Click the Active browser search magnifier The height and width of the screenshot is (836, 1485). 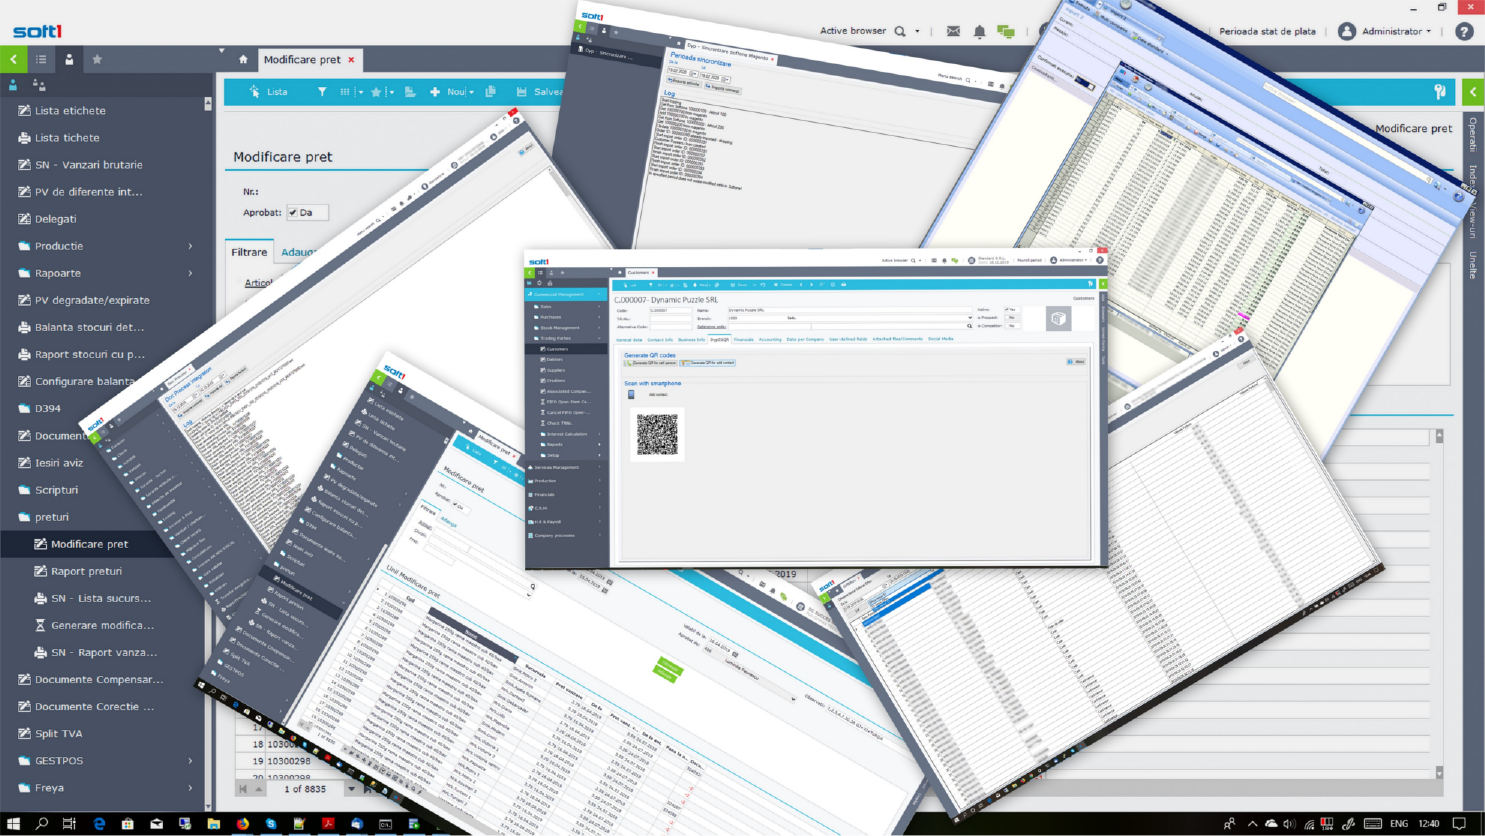tap(900, 31)
